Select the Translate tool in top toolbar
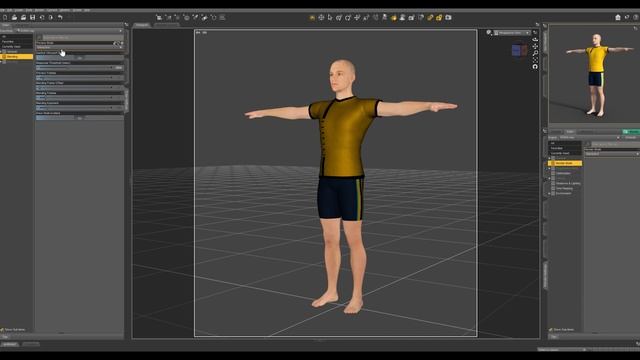 click(x=357, y=18)
